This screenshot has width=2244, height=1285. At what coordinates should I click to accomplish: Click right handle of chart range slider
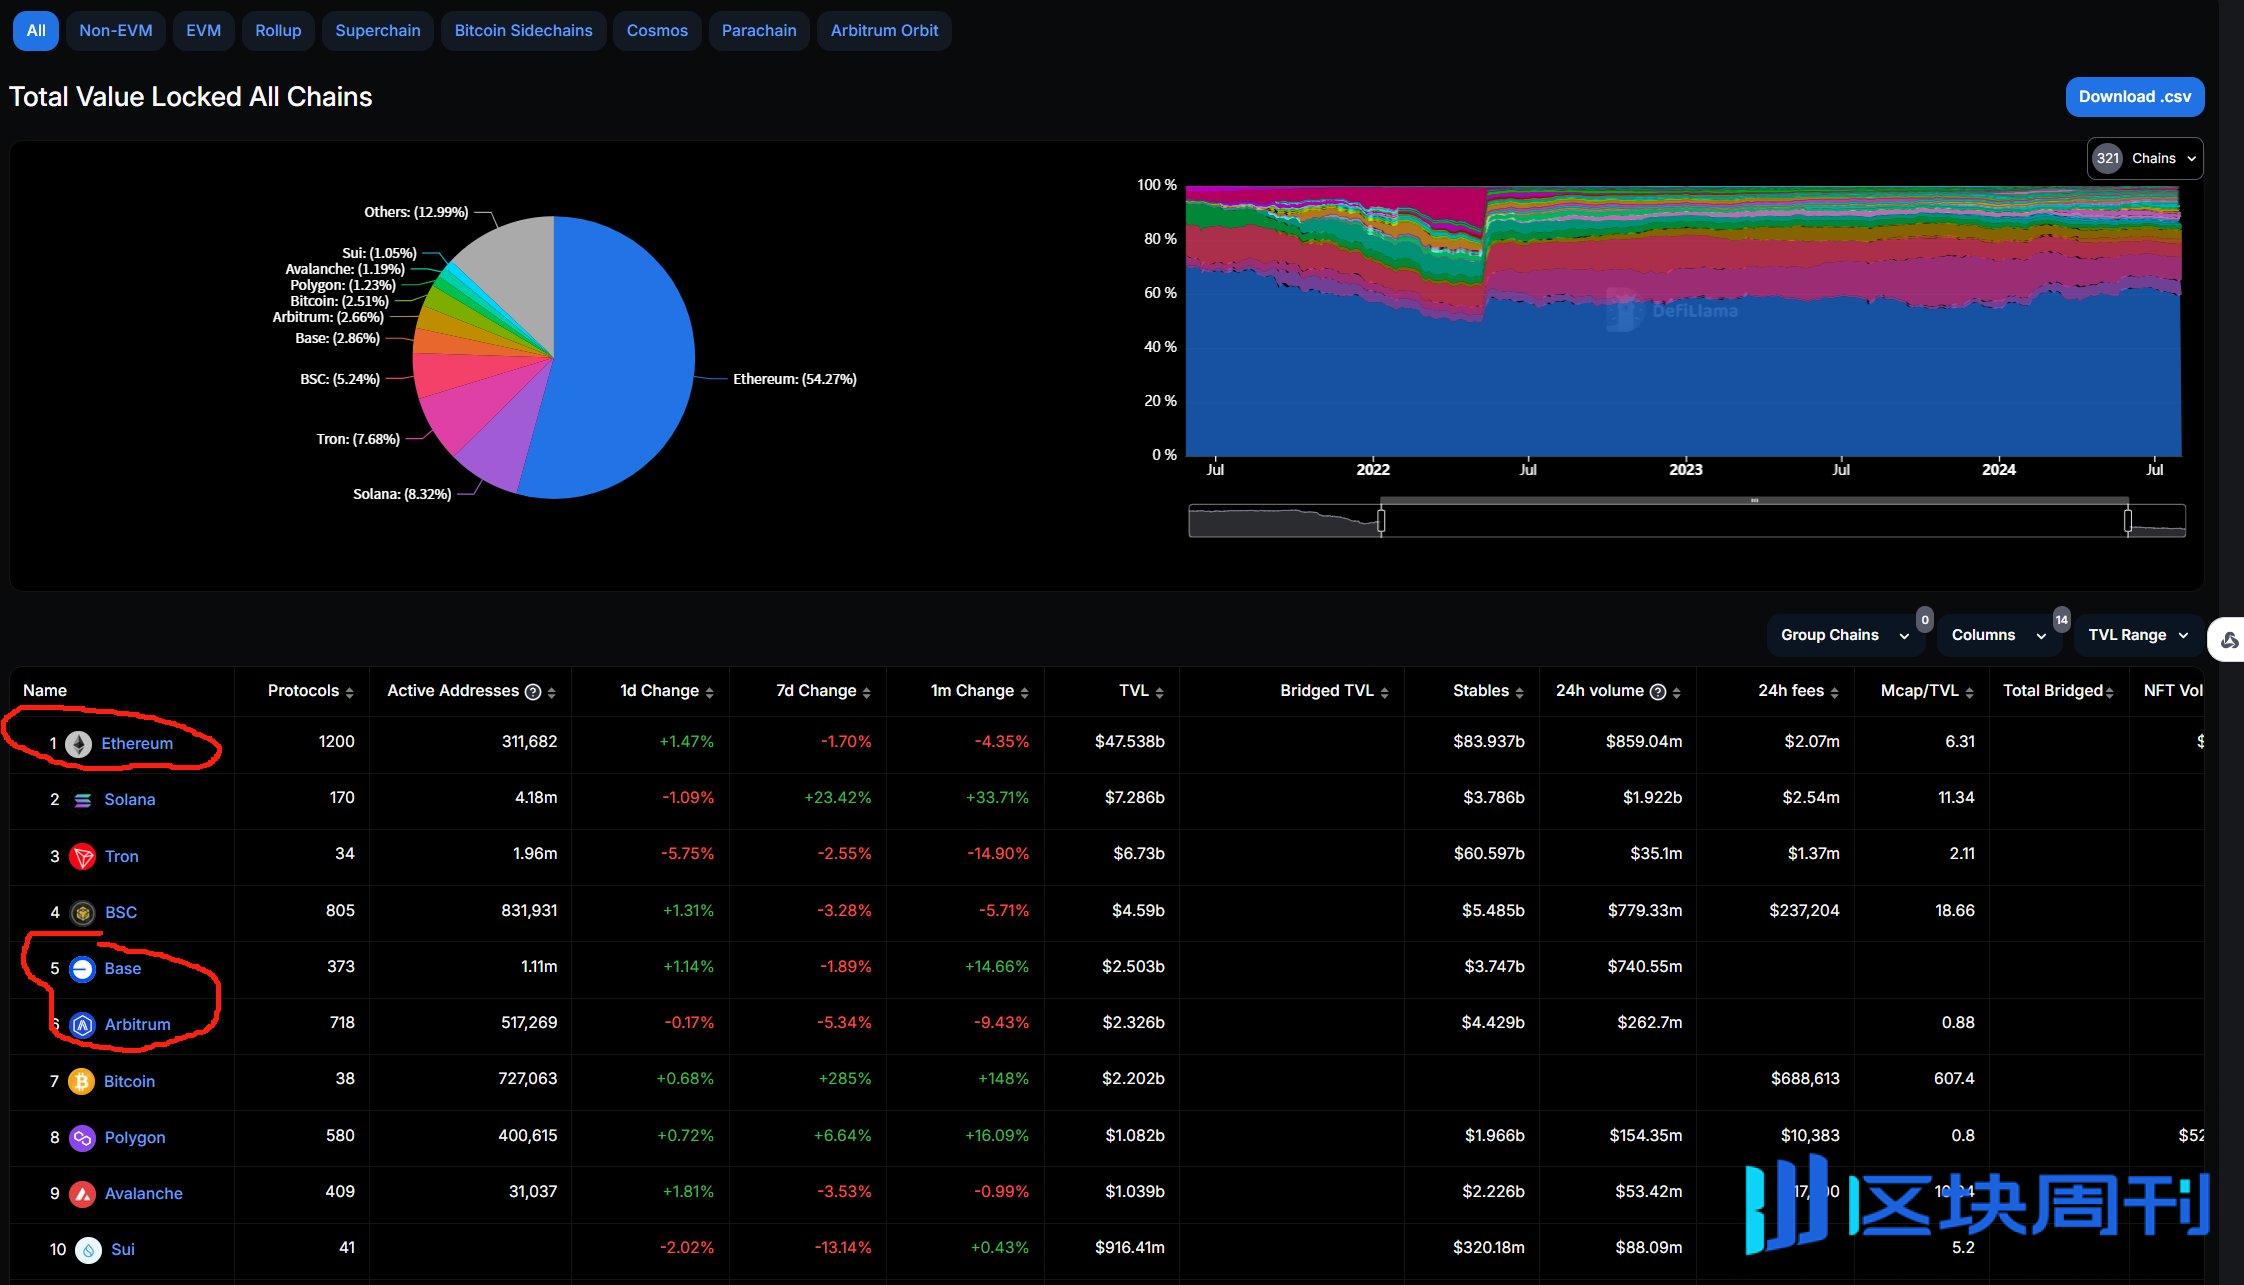click(x=2127, y=521)
